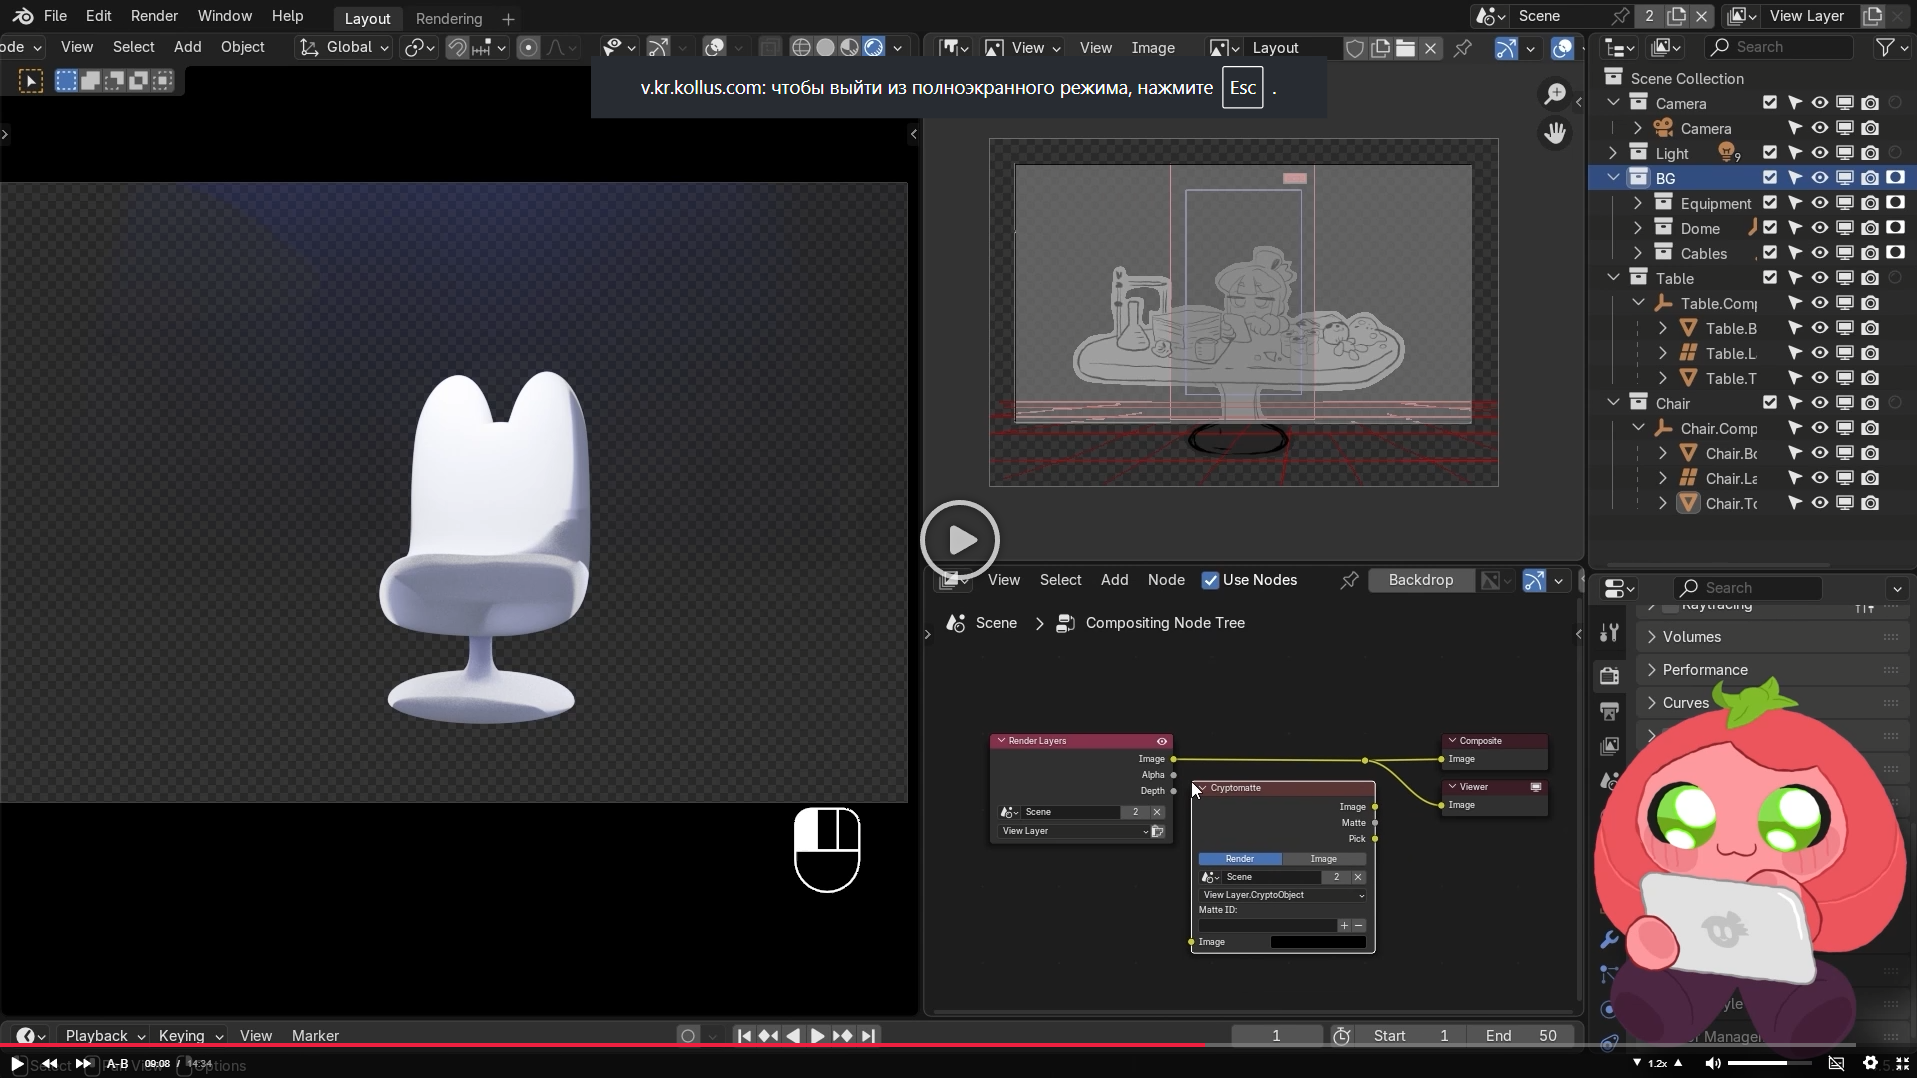This screenshot has width=1917, height=1078.
Task: Click the Tool properties tab icon
Action: pyautogui.click(x=1609, y=633)
